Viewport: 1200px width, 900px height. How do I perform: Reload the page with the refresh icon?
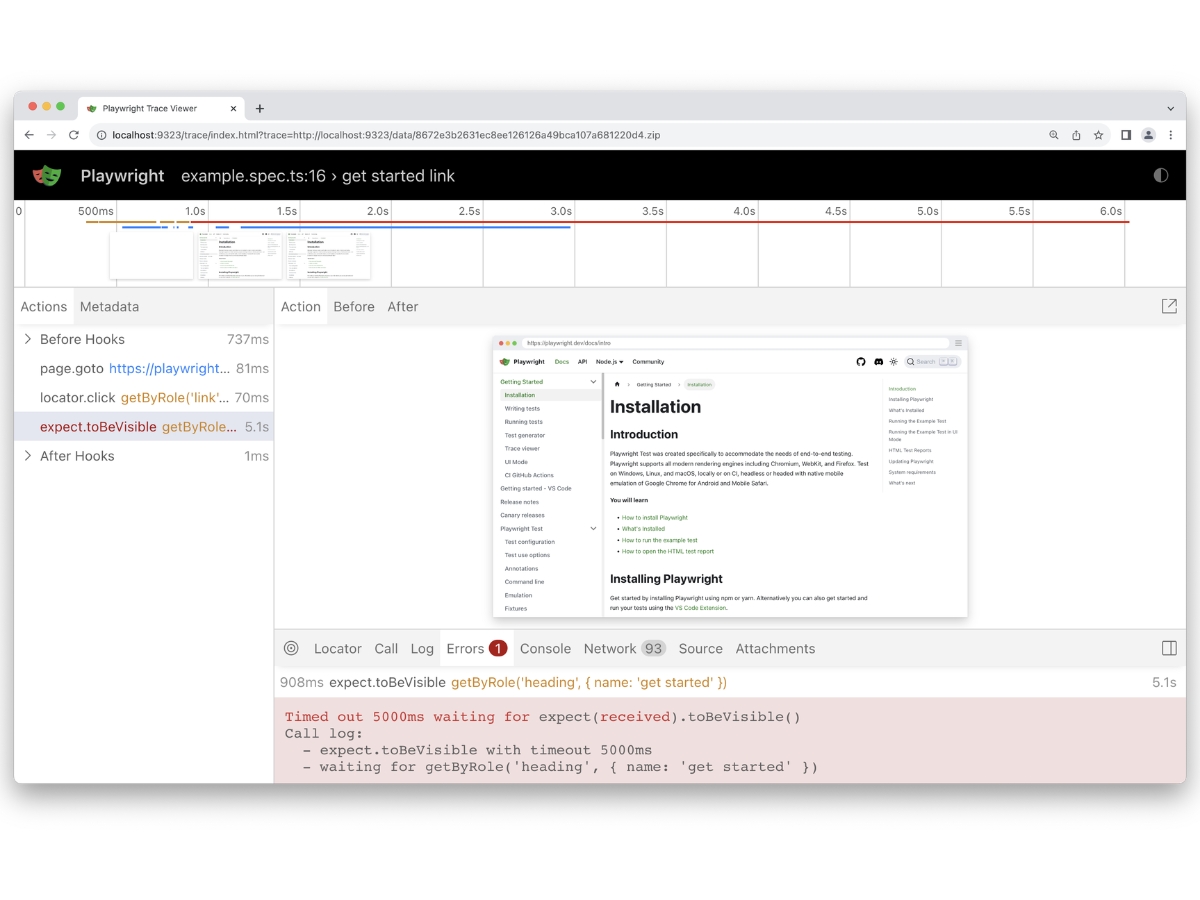tap(73, 135)
